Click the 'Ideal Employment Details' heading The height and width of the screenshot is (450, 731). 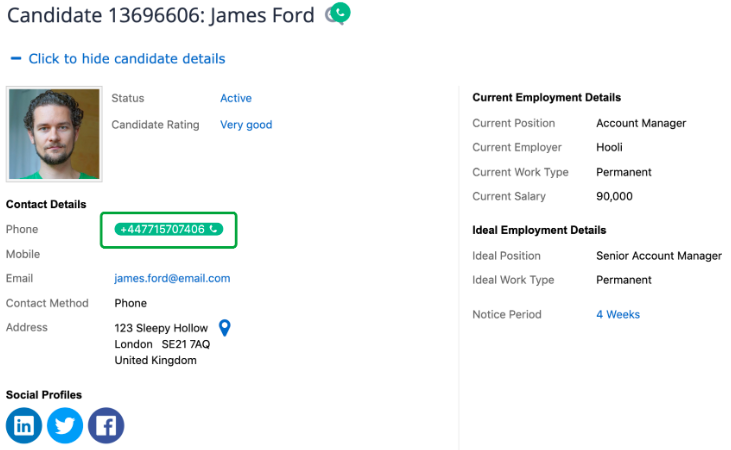539,230
